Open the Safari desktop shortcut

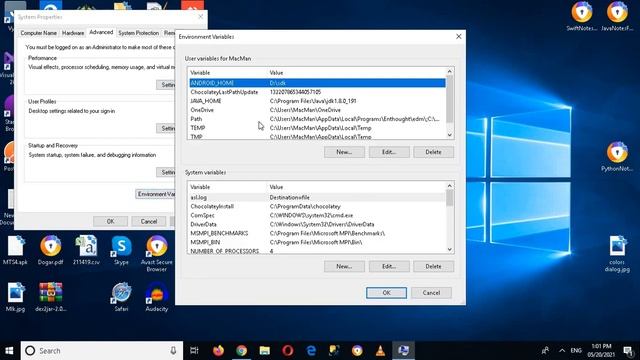(121, 297)
